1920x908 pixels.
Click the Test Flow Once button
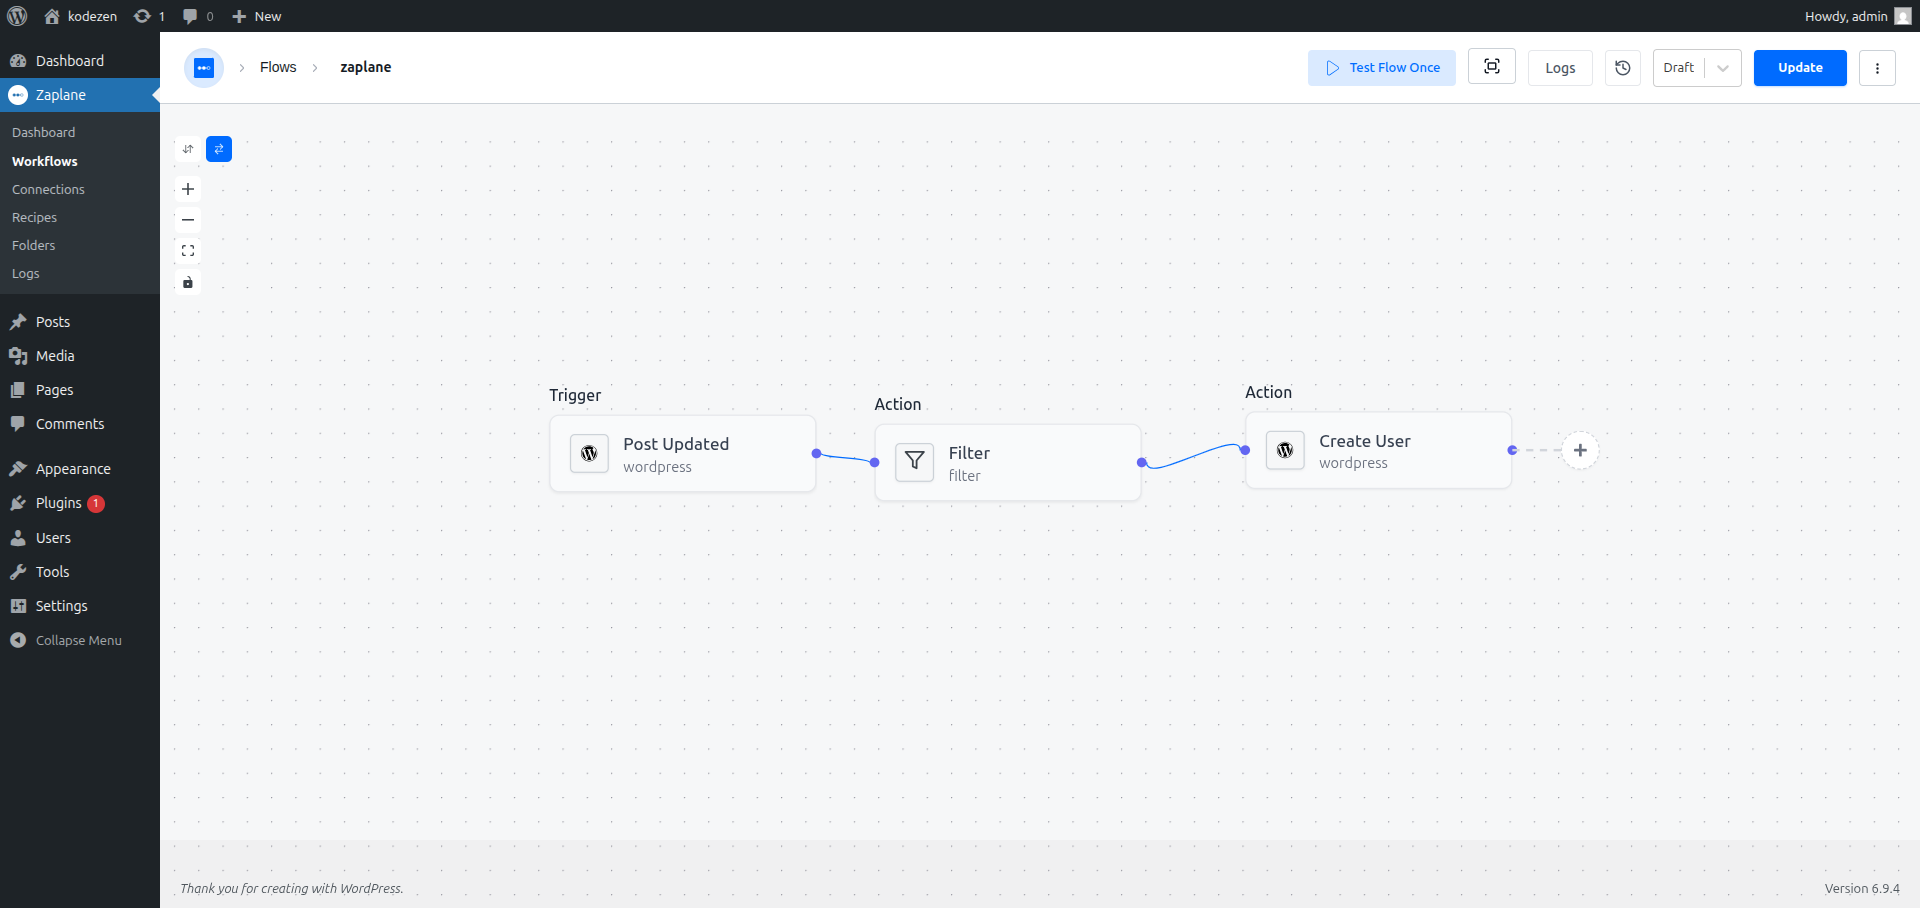(x=1382, y=68)
